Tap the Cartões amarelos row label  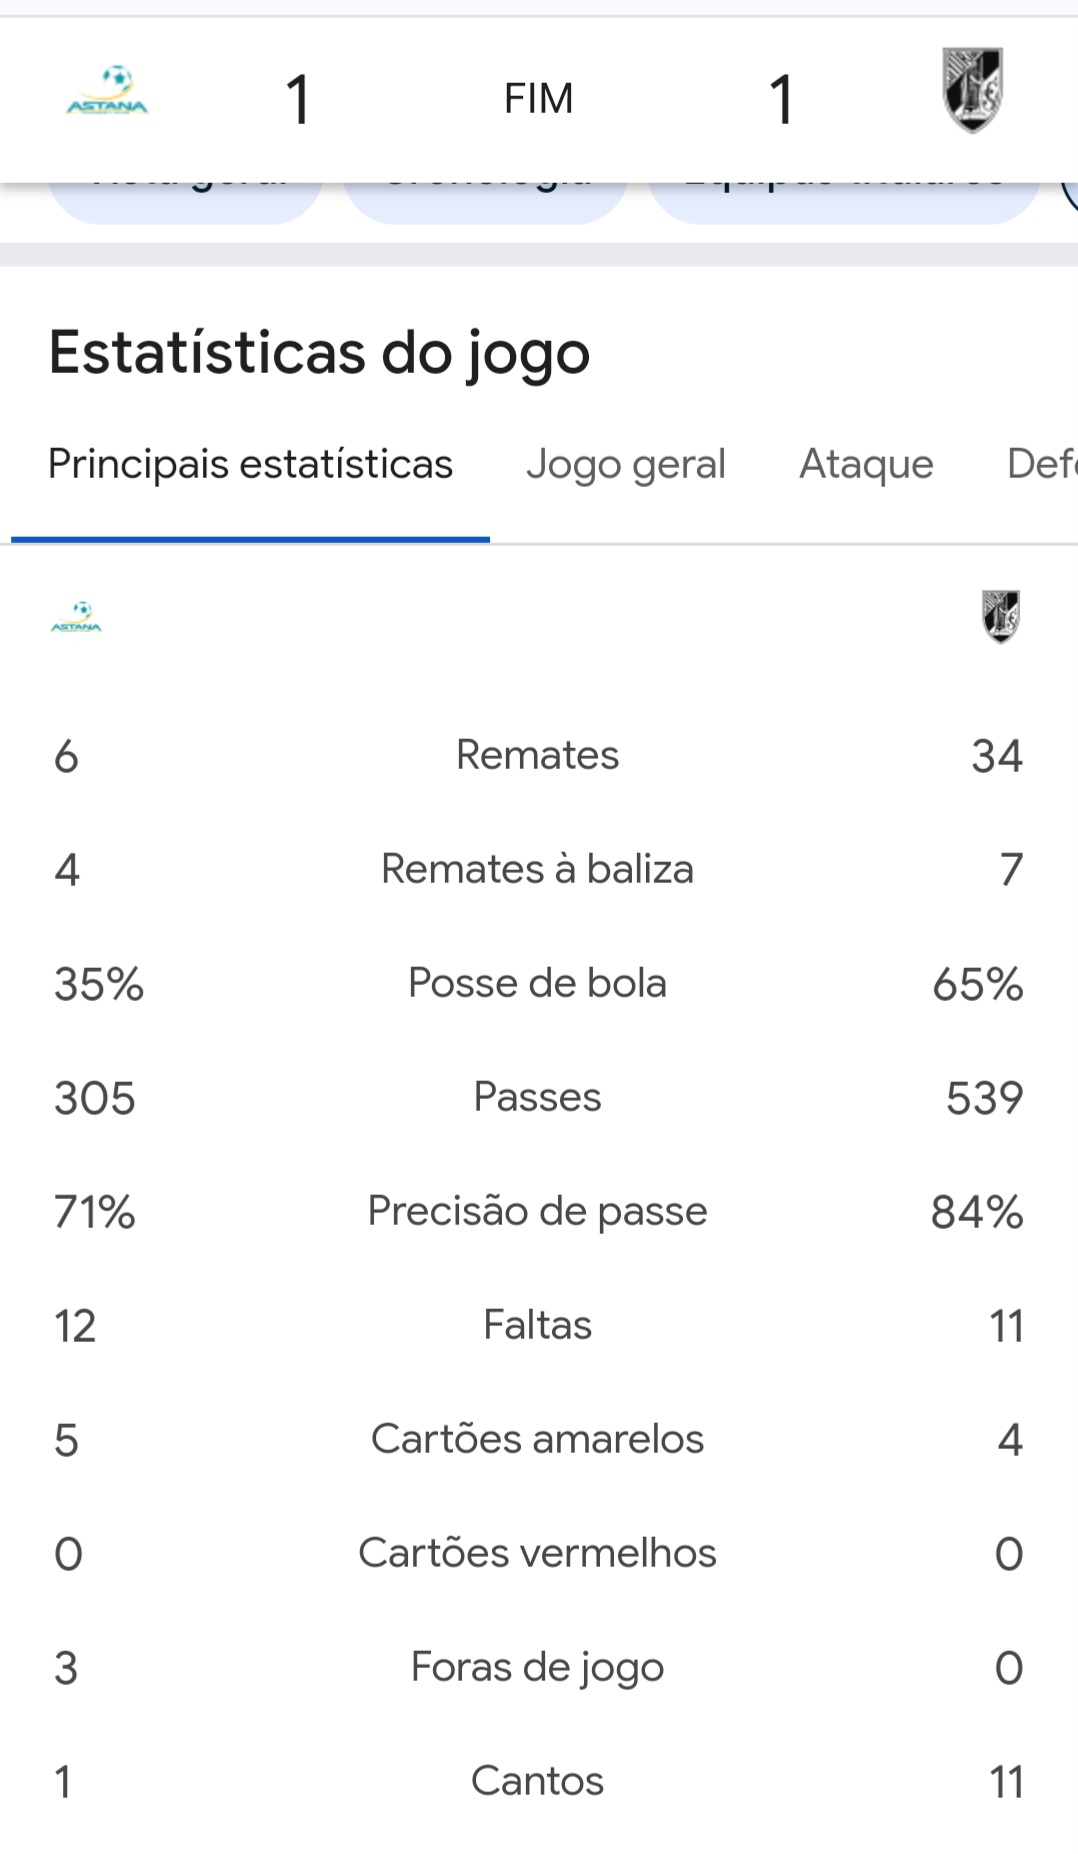click(537, 1439)
